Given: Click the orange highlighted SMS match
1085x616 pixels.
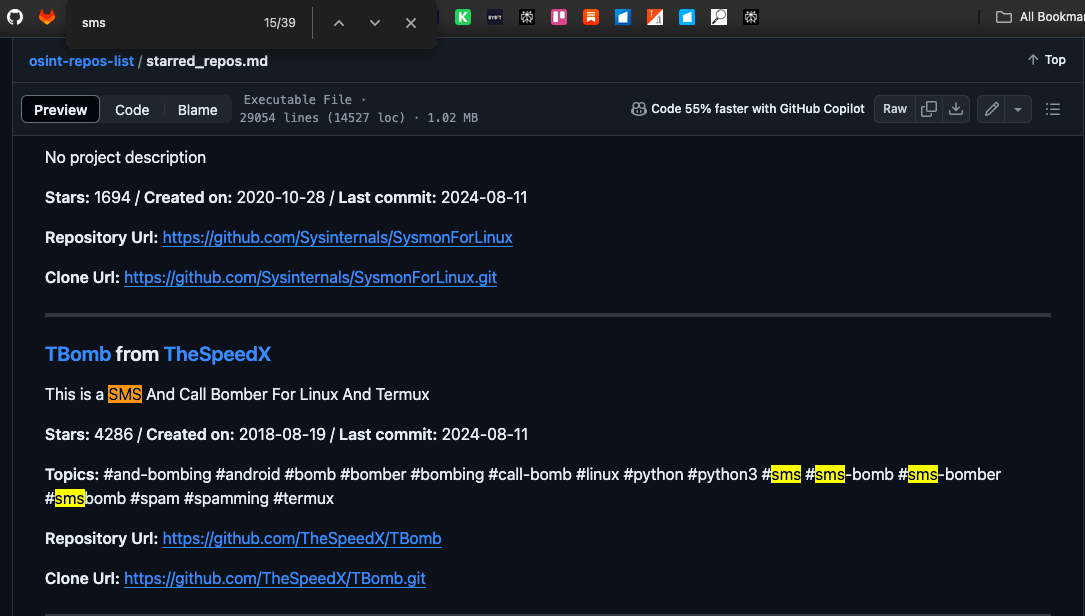Looking at the screenshot, I should click(x=125, y=395).
